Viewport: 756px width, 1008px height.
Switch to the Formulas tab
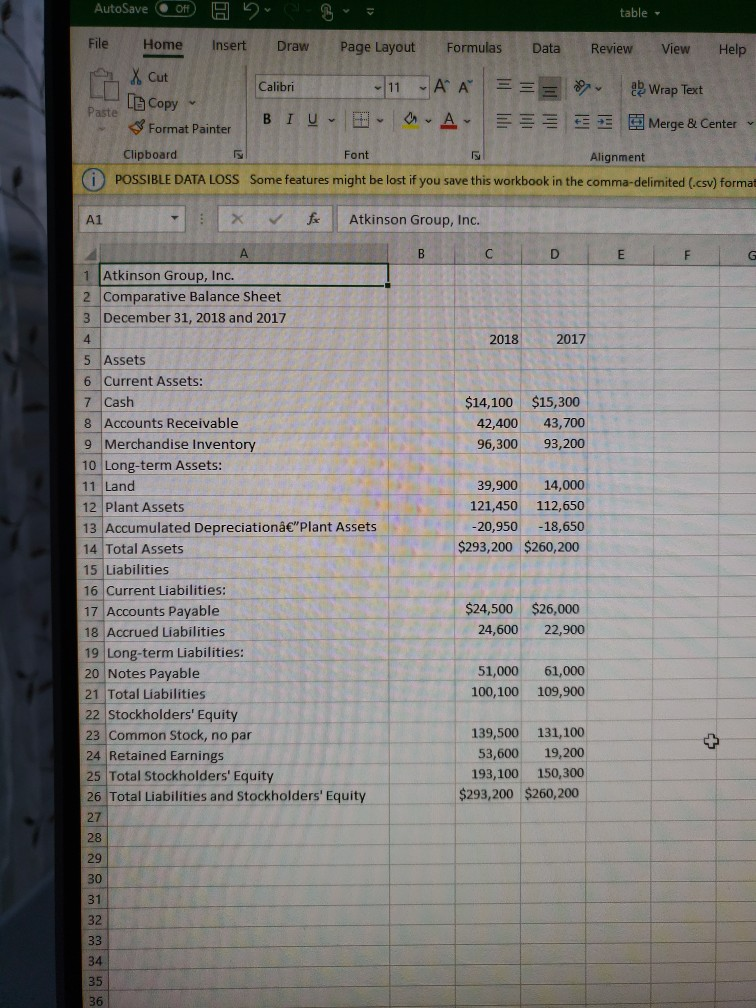(474, 48)
